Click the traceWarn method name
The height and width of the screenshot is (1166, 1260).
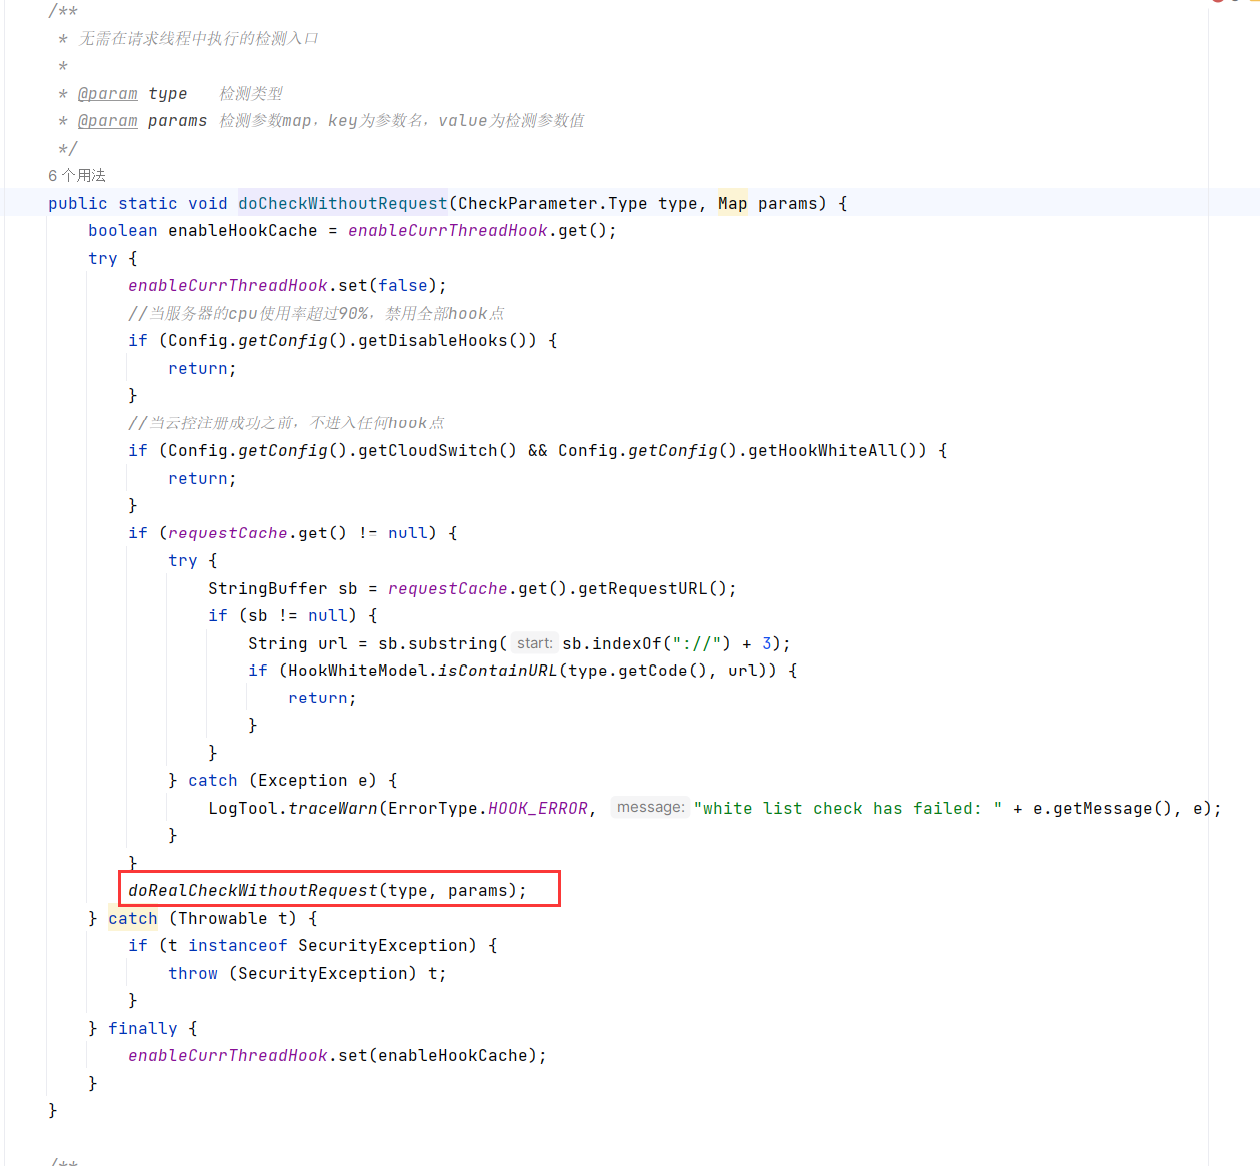click(333, 808)
